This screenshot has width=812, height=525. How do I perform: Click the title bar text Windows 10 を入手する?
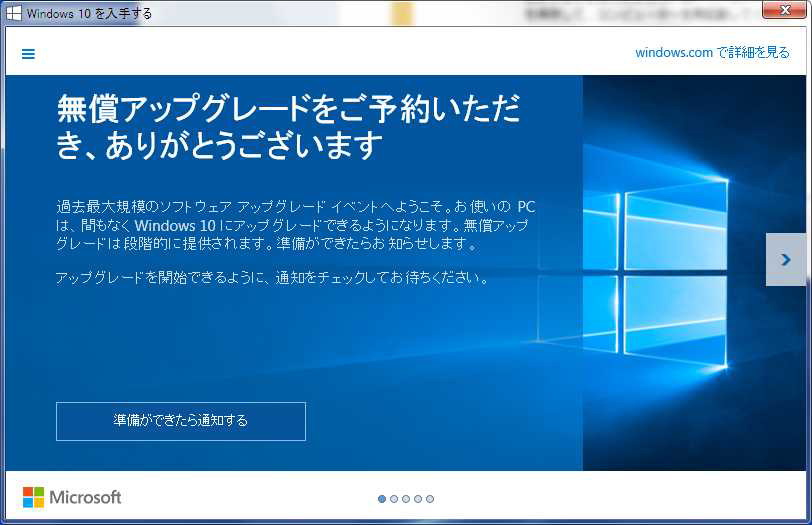pos(90,14)
